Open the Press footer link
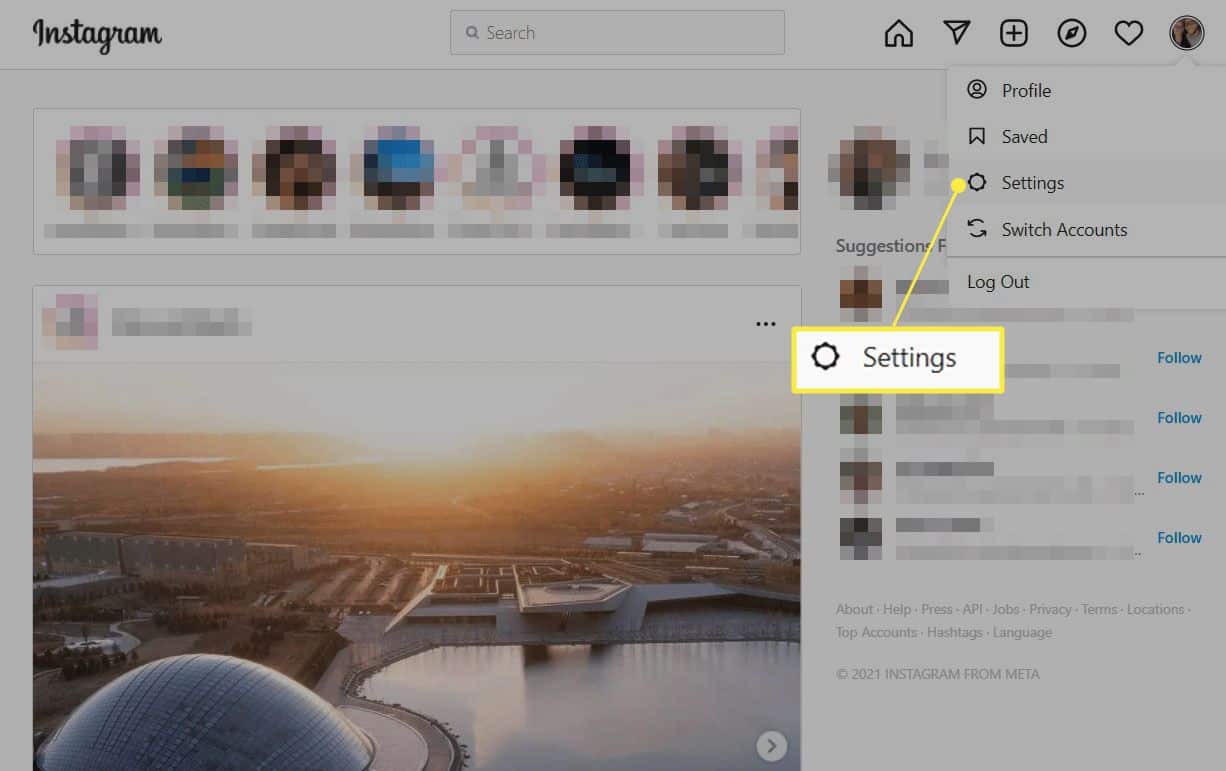 (937, 609)
